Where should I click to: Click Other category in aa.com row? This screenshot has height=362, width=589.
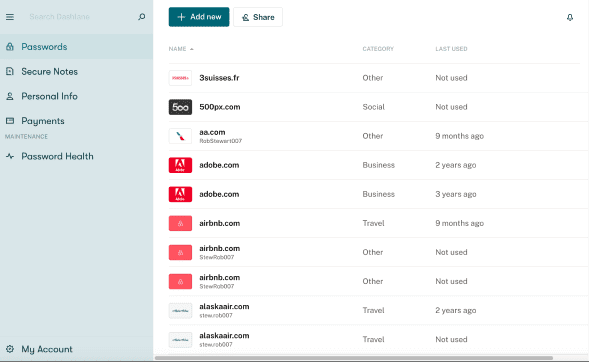373,136
